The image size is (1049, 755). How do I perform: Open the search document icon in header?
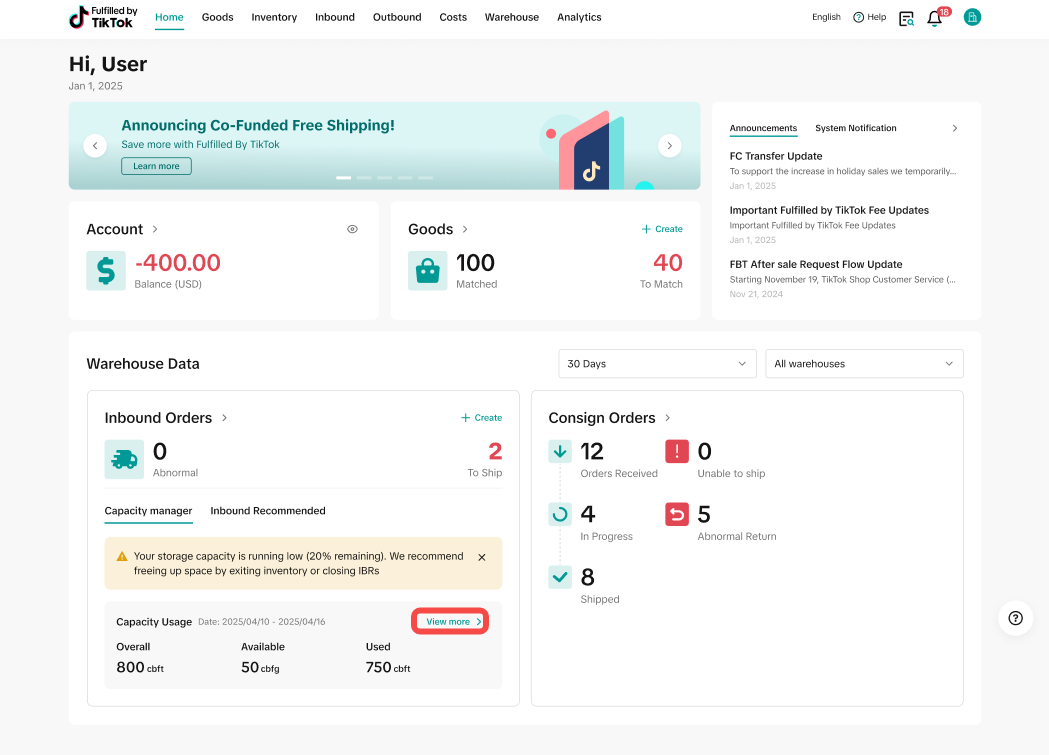click(x=906, y=18)
